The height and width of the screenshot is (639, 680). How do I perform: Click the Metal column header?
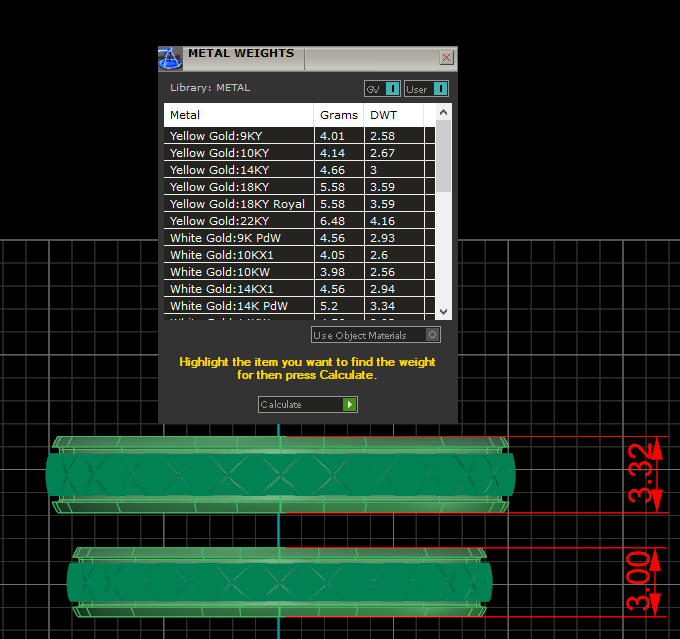tap(238, 115)
